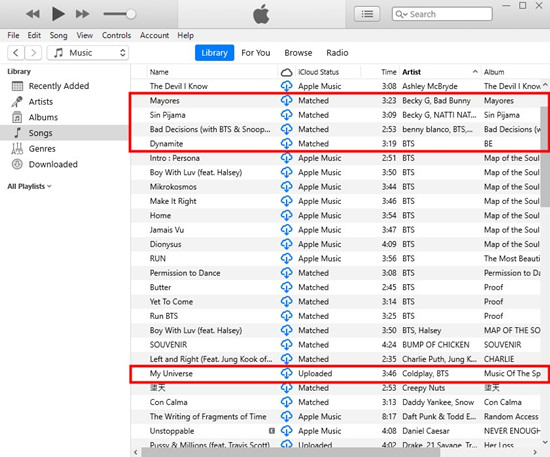The width and height of the screenshot is (550, 457).
Task: Select Genres in the sidebar
Action: point(42,149)
